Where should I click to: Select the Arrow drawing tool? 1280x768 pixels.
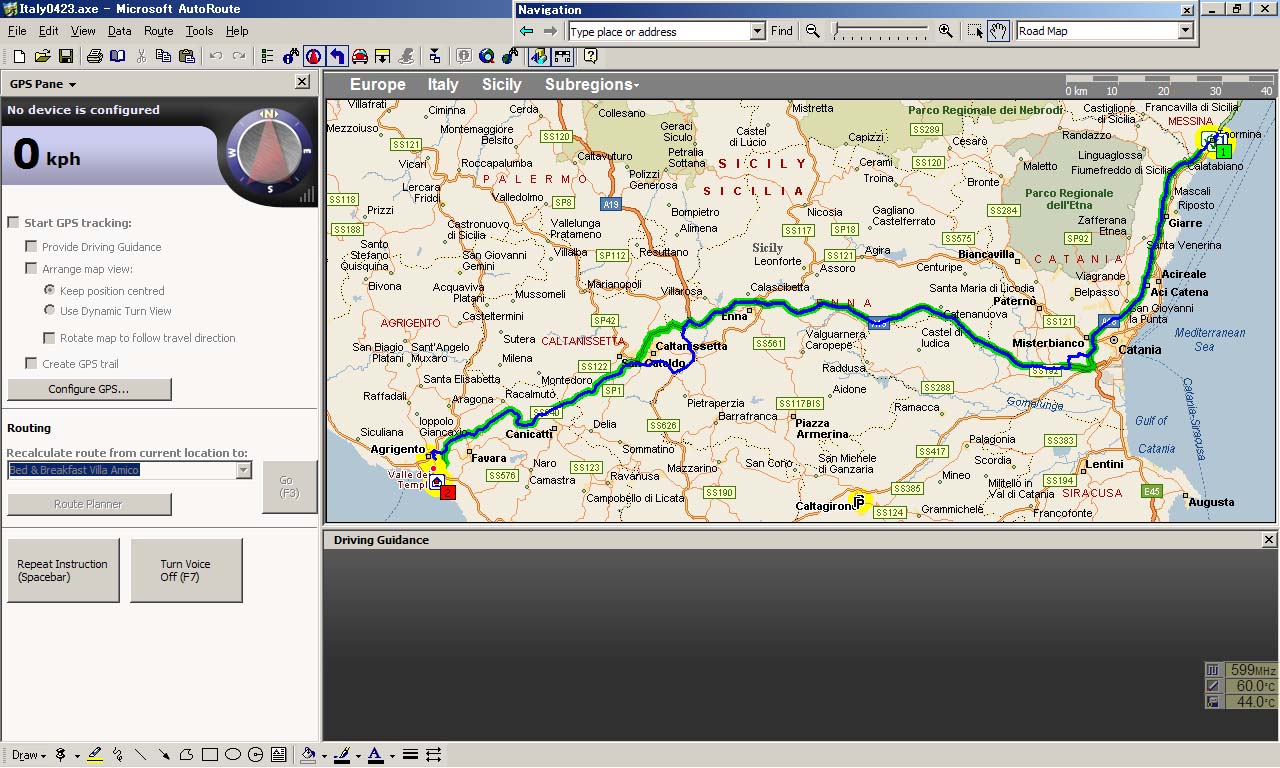tap(163, 755)
